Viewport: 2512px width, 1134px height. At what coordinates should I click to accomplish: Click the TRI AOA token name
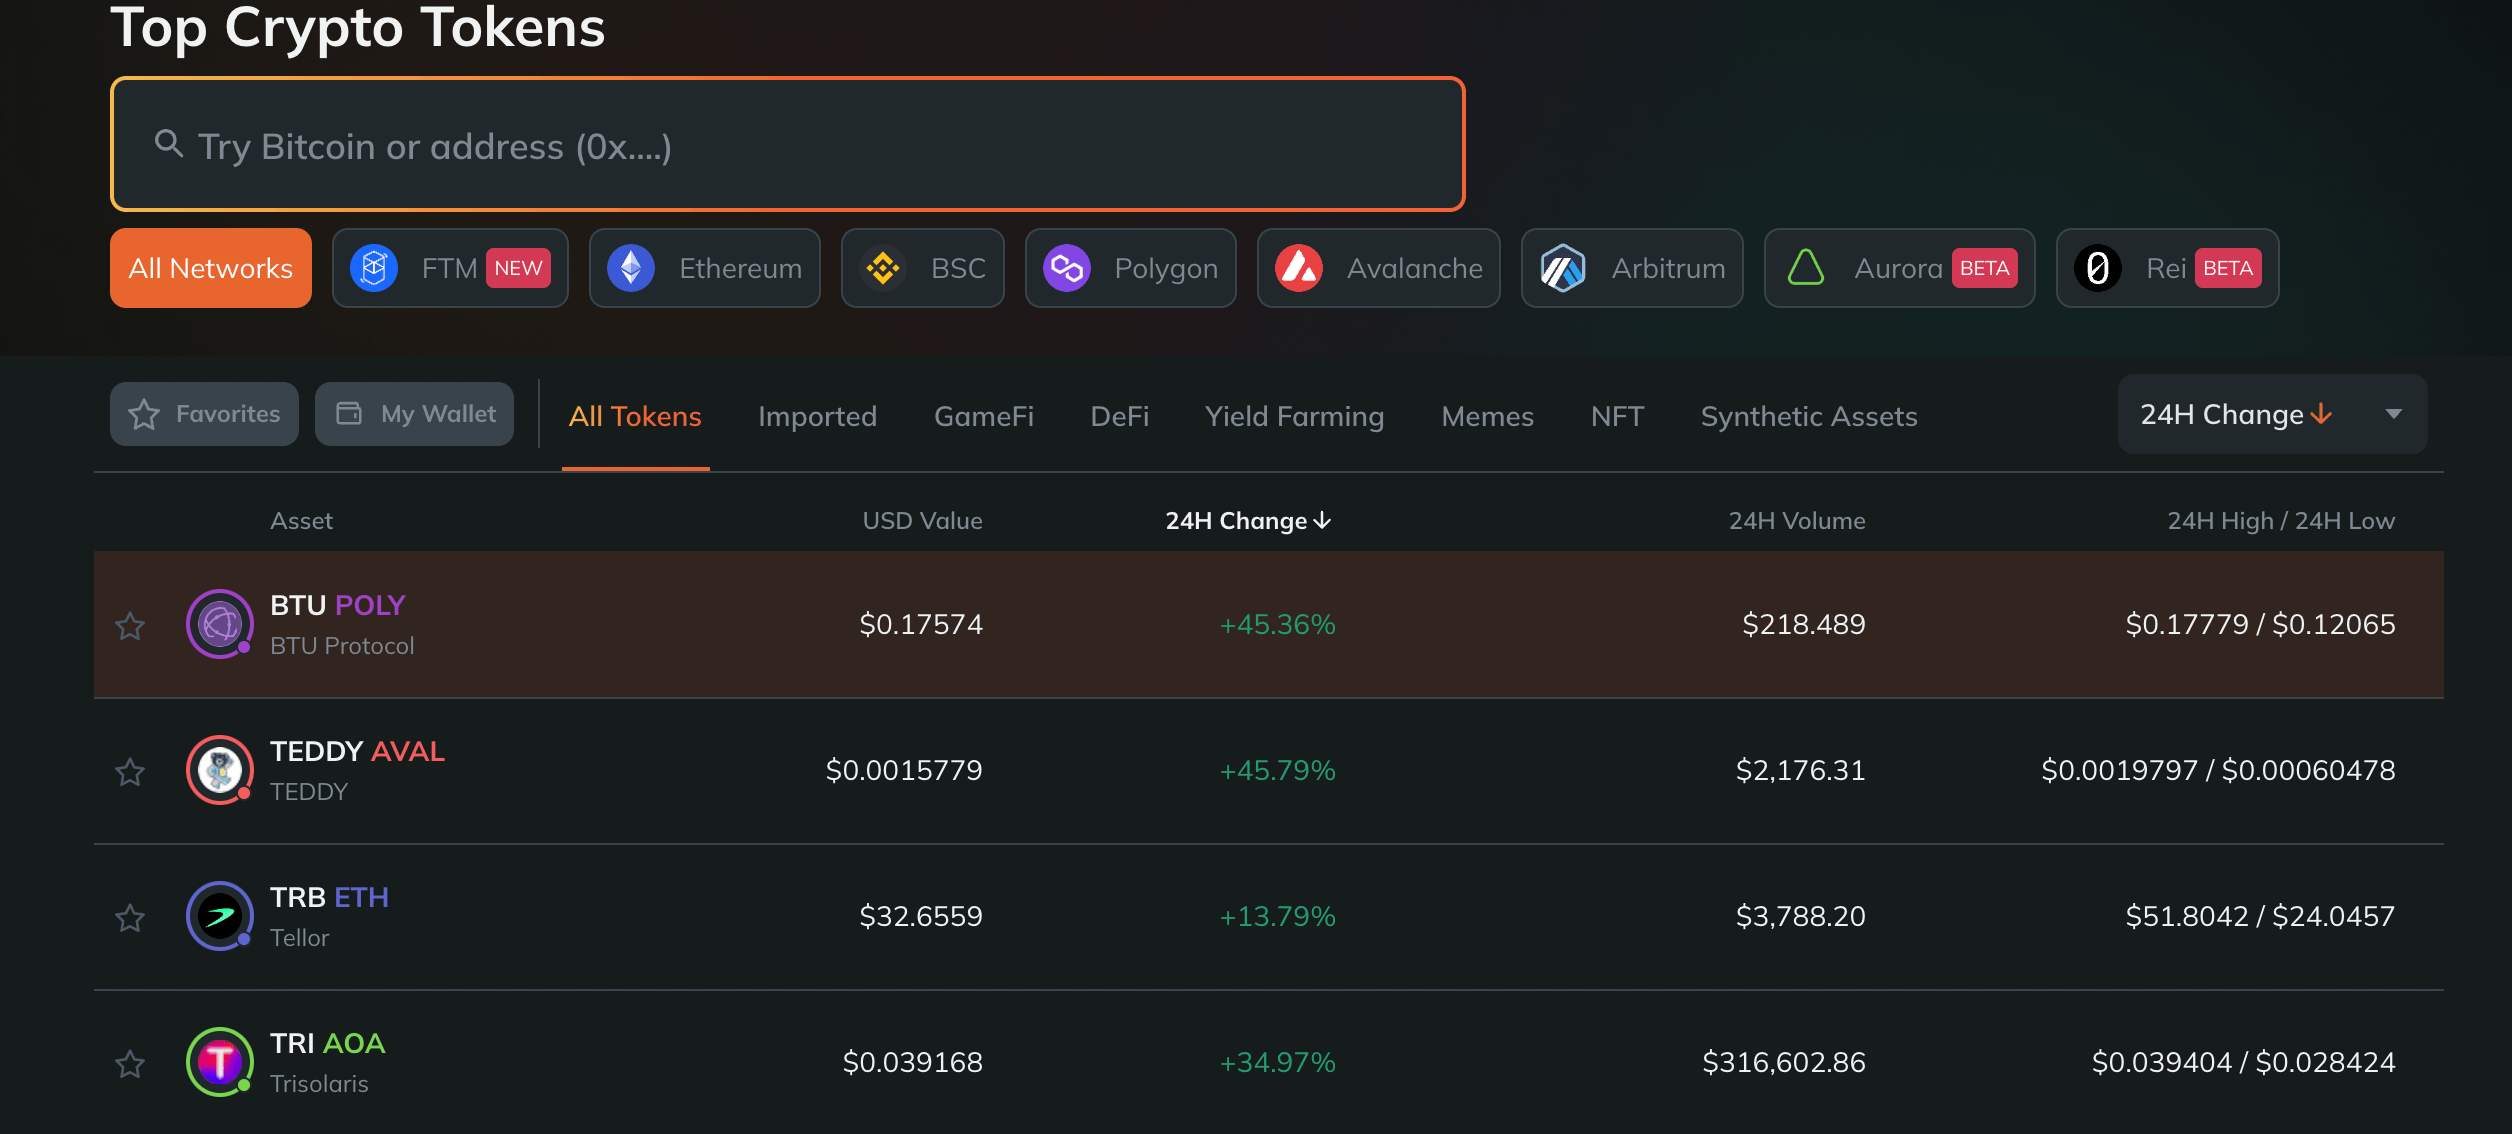[327, 1043]
